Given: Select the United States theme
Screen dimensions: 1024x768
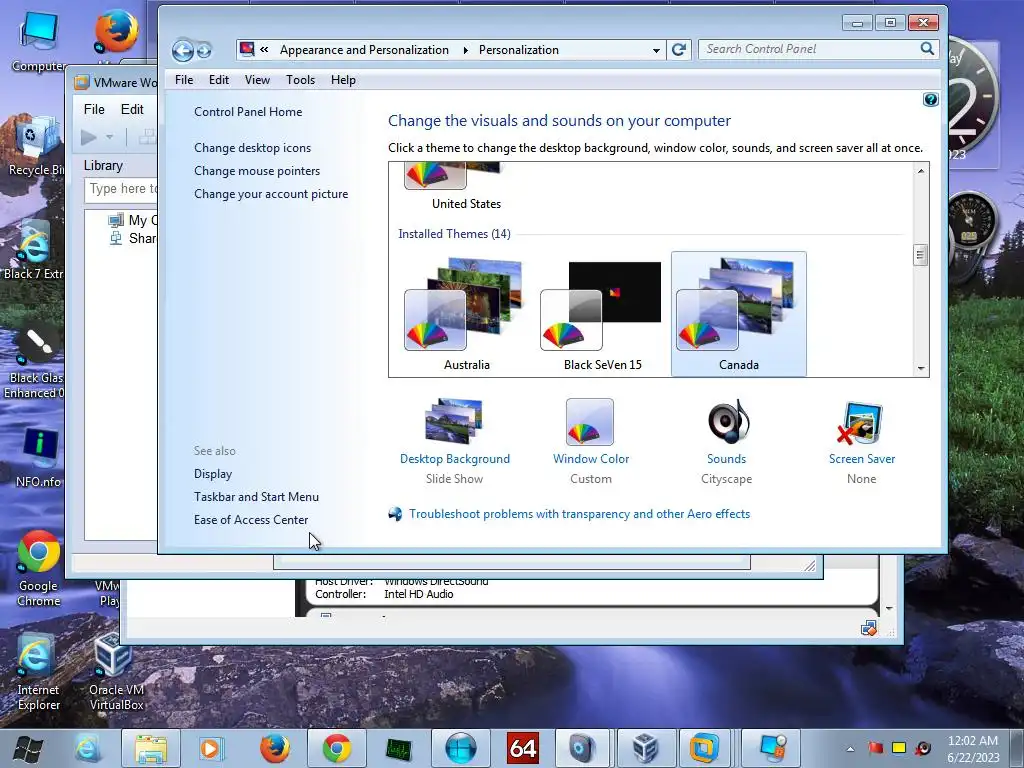Looking at the screenshot, I should pos(466,187).
